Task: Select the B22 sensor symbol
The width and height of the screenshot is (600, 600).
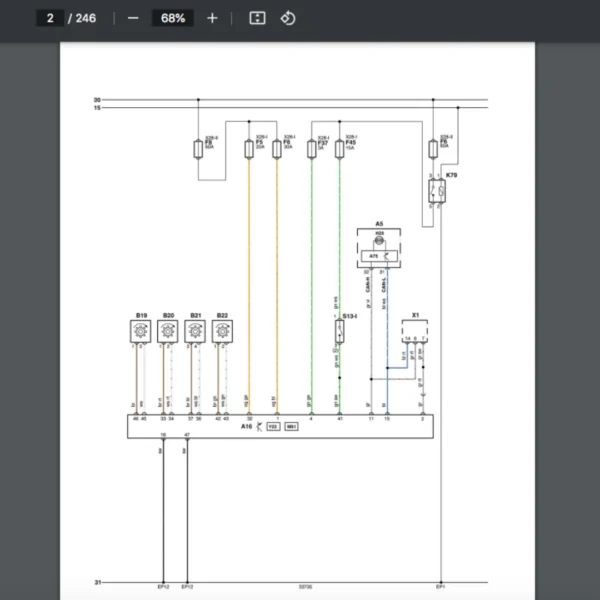Action: pyautogui.click(x=222, y=335)
